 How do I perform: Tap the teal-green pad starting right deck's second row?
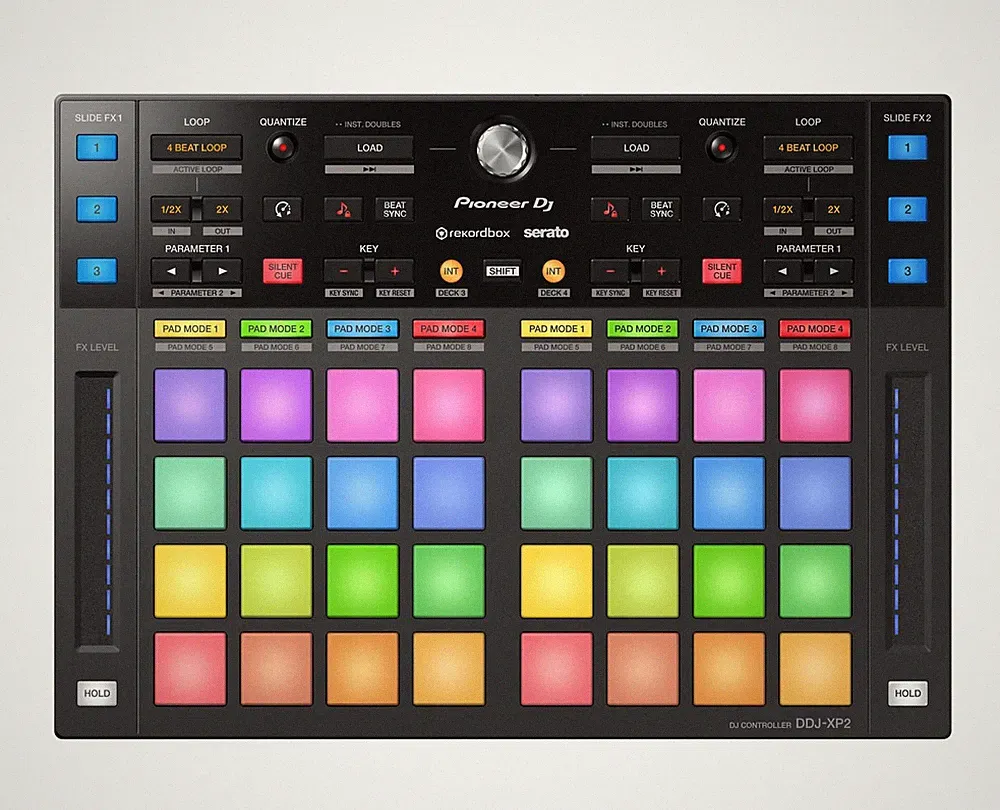pos(556,493)
